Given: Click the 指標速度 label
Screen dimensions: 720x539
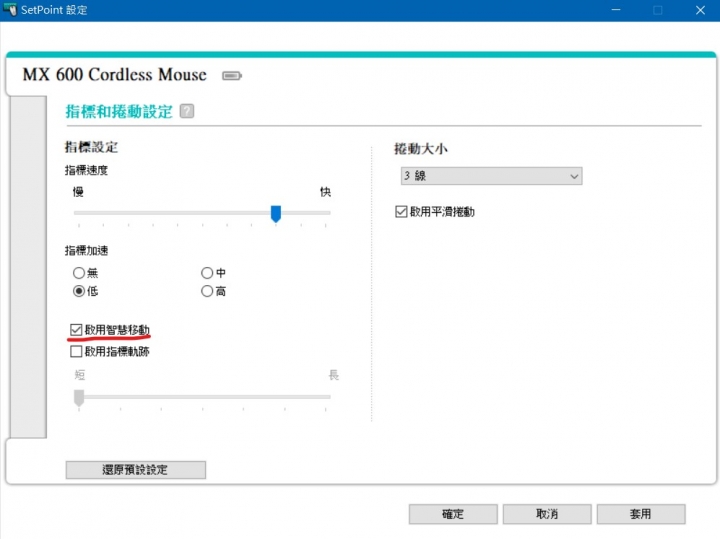Looking at the screenshot, I should pos(86,170).
